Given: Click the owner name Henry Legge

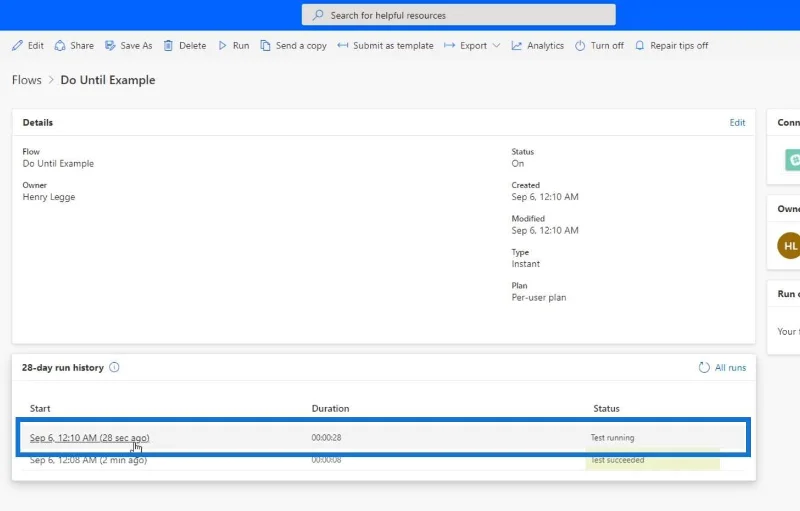Looking at the screenshot, I should pyautogui.click(x=48, y=197).
